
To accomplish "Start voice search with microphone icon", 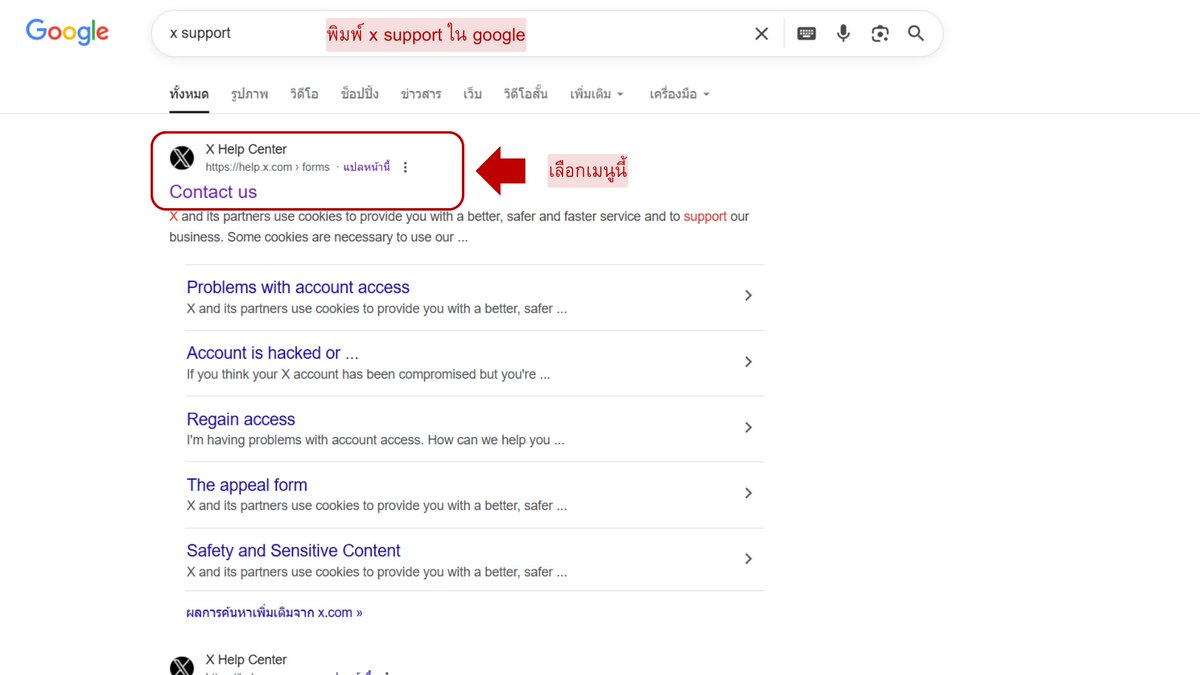I will (x=843, y=34).
